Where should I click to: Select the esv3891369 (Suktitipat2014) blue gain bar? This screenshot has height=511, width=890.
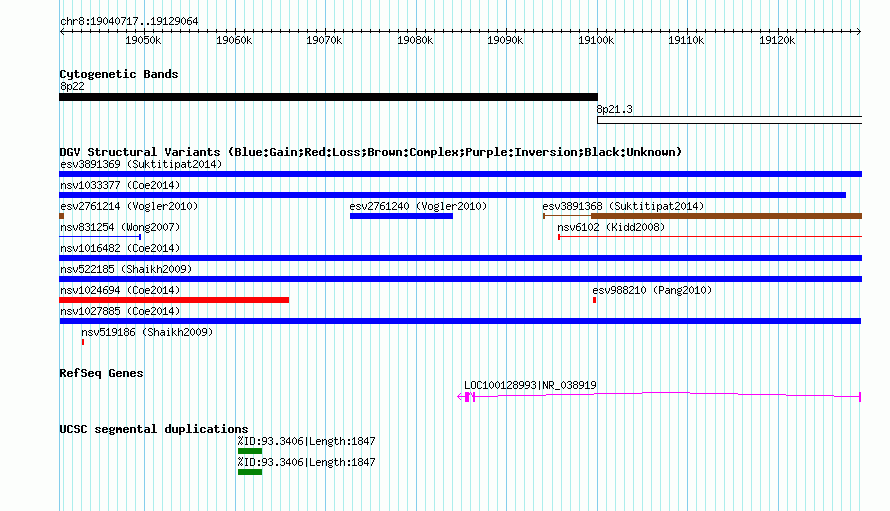460,174
